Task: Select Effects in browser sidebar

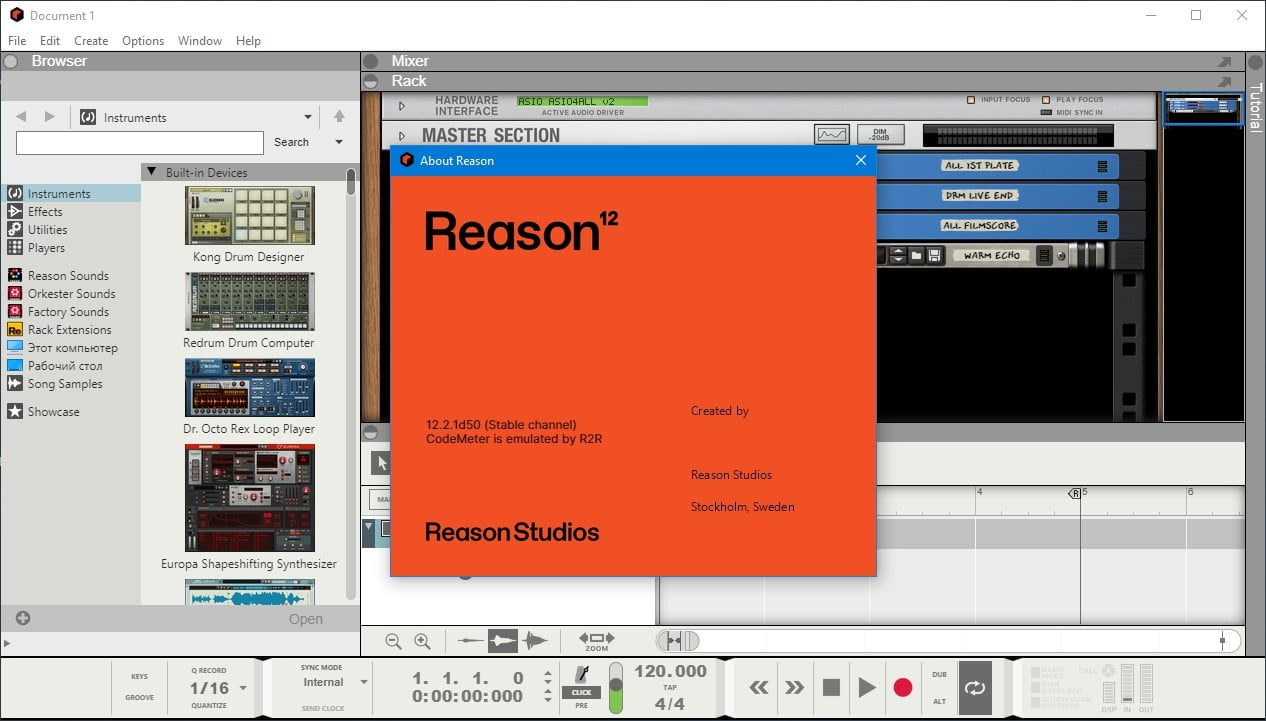Action: pyautogui.click(x=45, y=212)
